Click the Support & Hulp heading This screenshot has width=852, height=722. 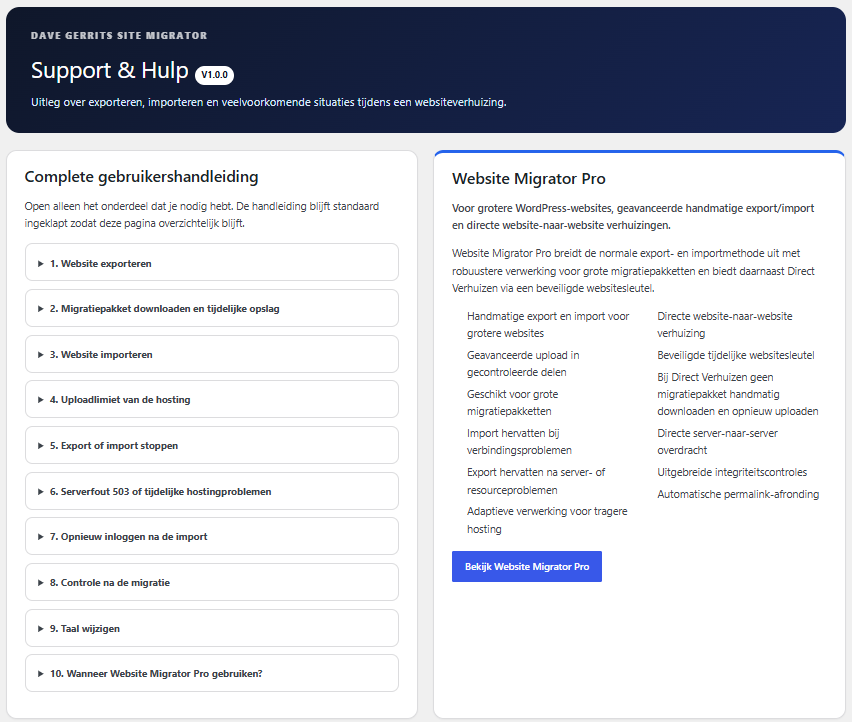110,70
